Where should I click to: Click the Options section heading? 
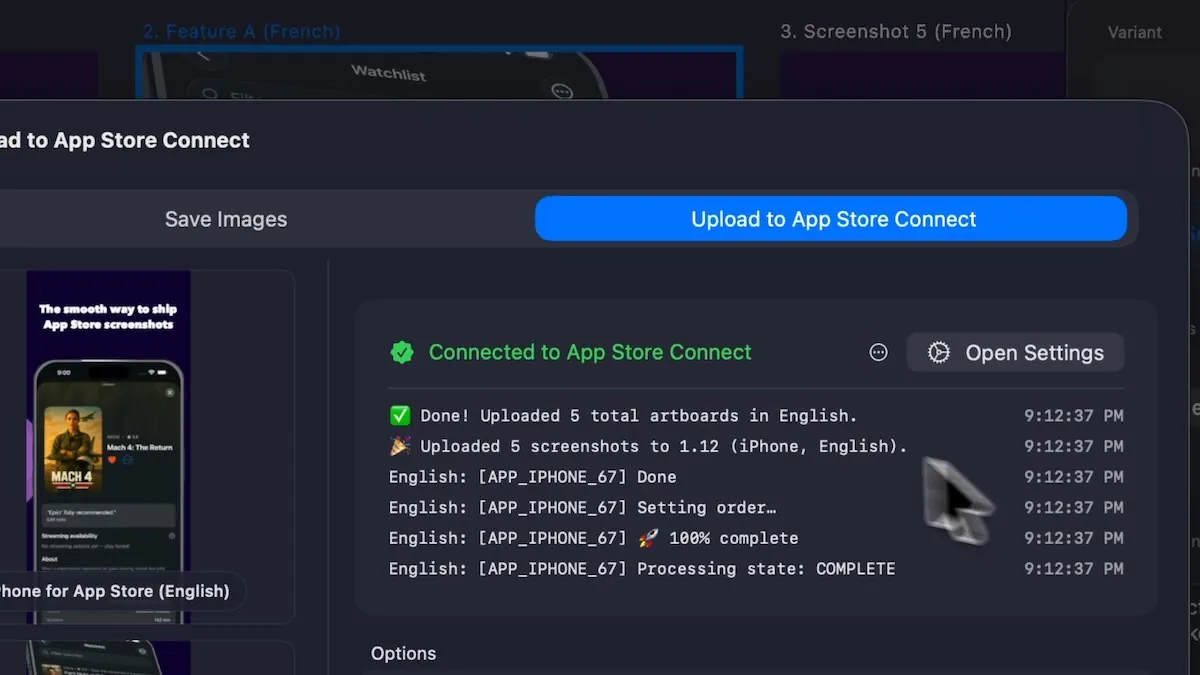tap(403, 653)
